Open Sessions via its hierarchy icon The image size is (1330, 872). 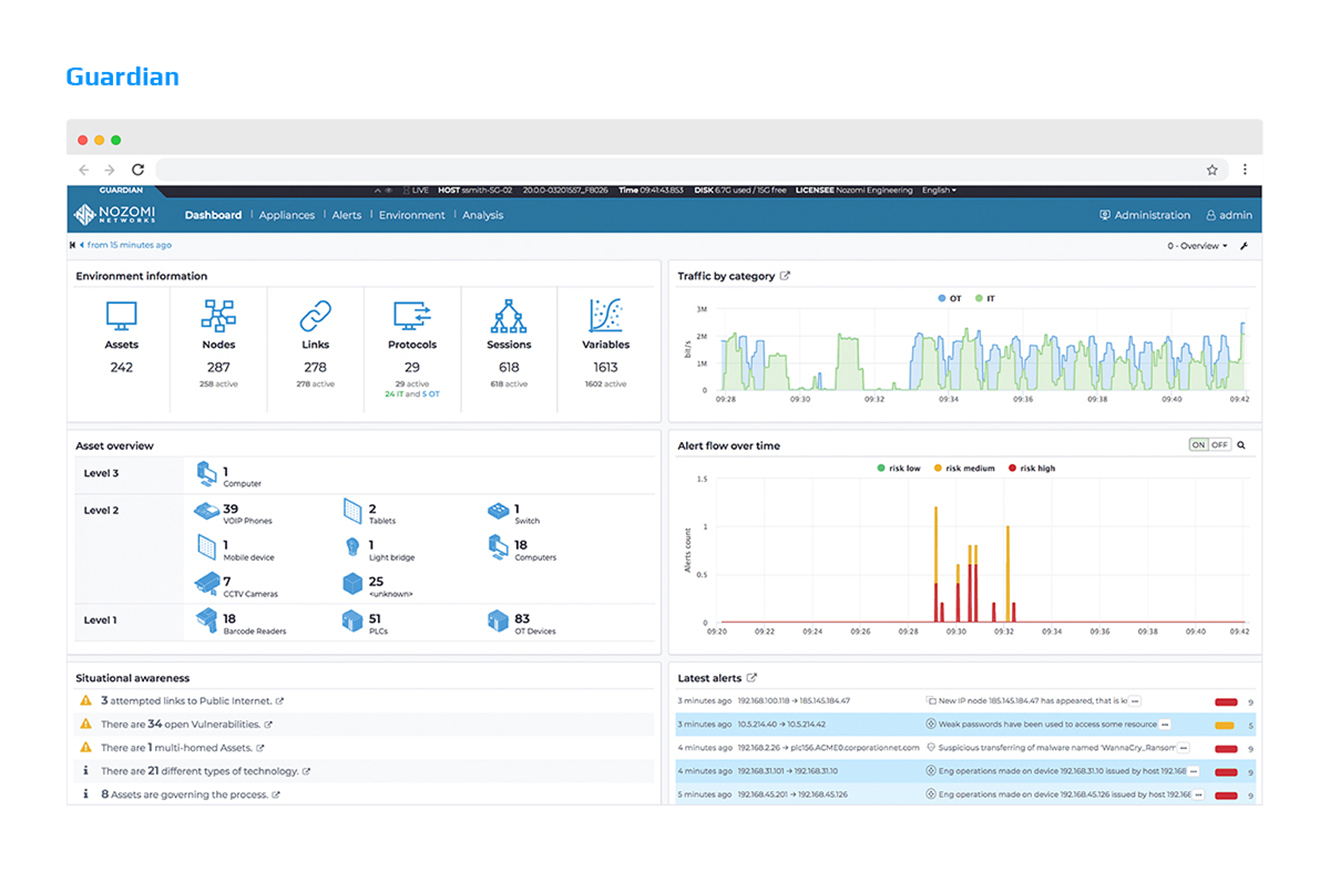click(509, 318)
